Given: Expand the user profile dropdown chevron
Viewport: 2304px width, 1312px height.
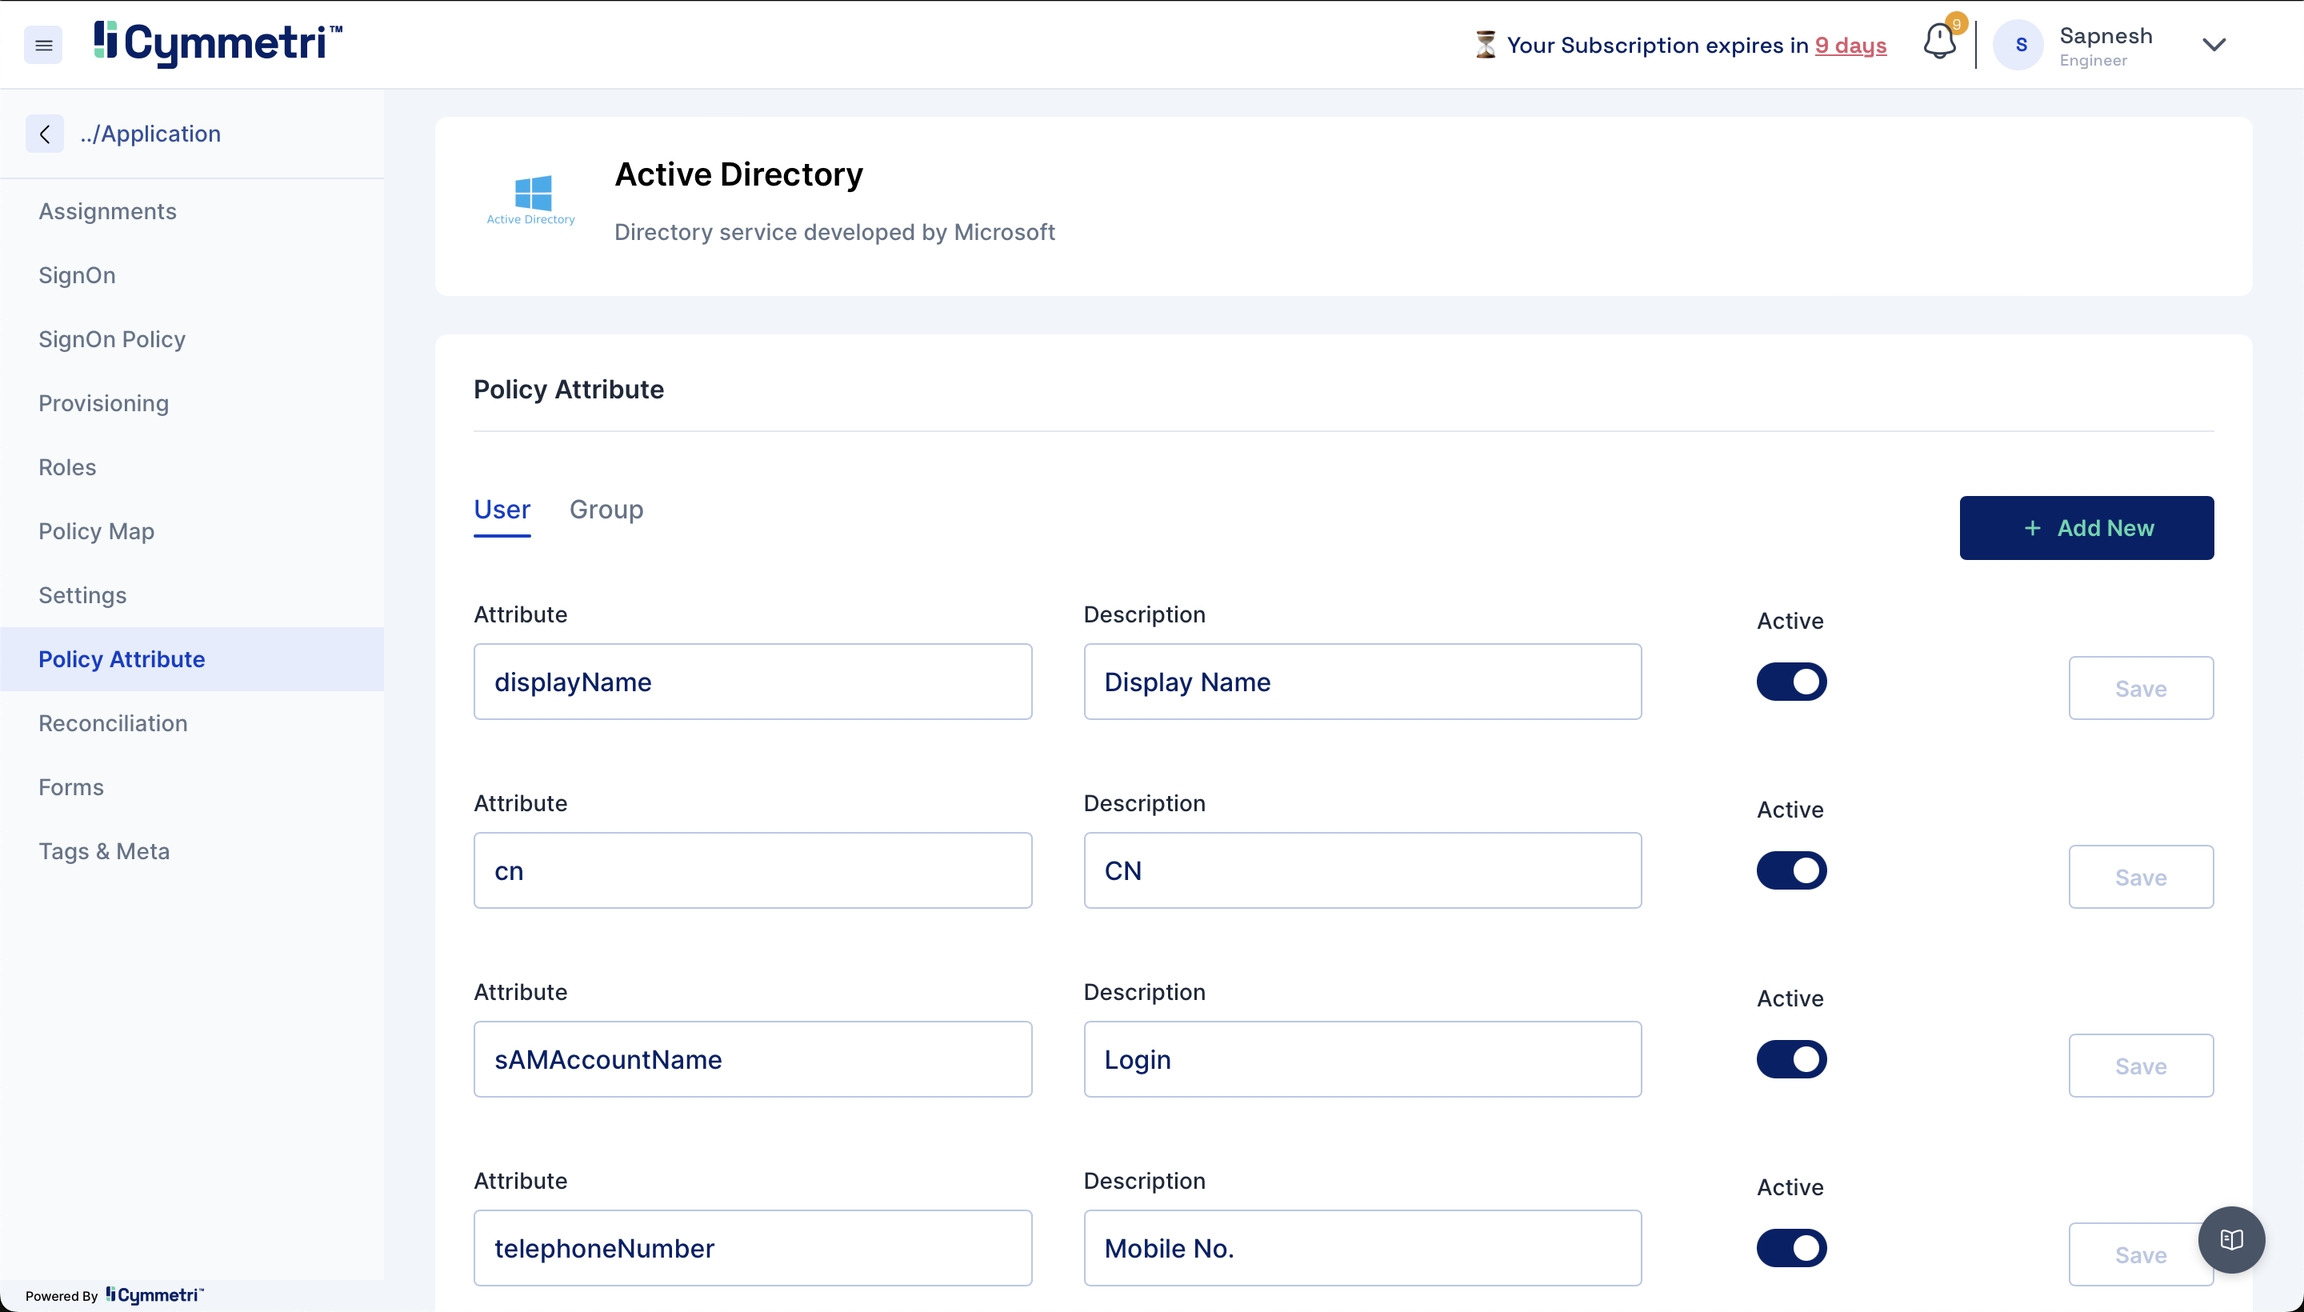Looking at the screenshot, I should [2213, 45].
